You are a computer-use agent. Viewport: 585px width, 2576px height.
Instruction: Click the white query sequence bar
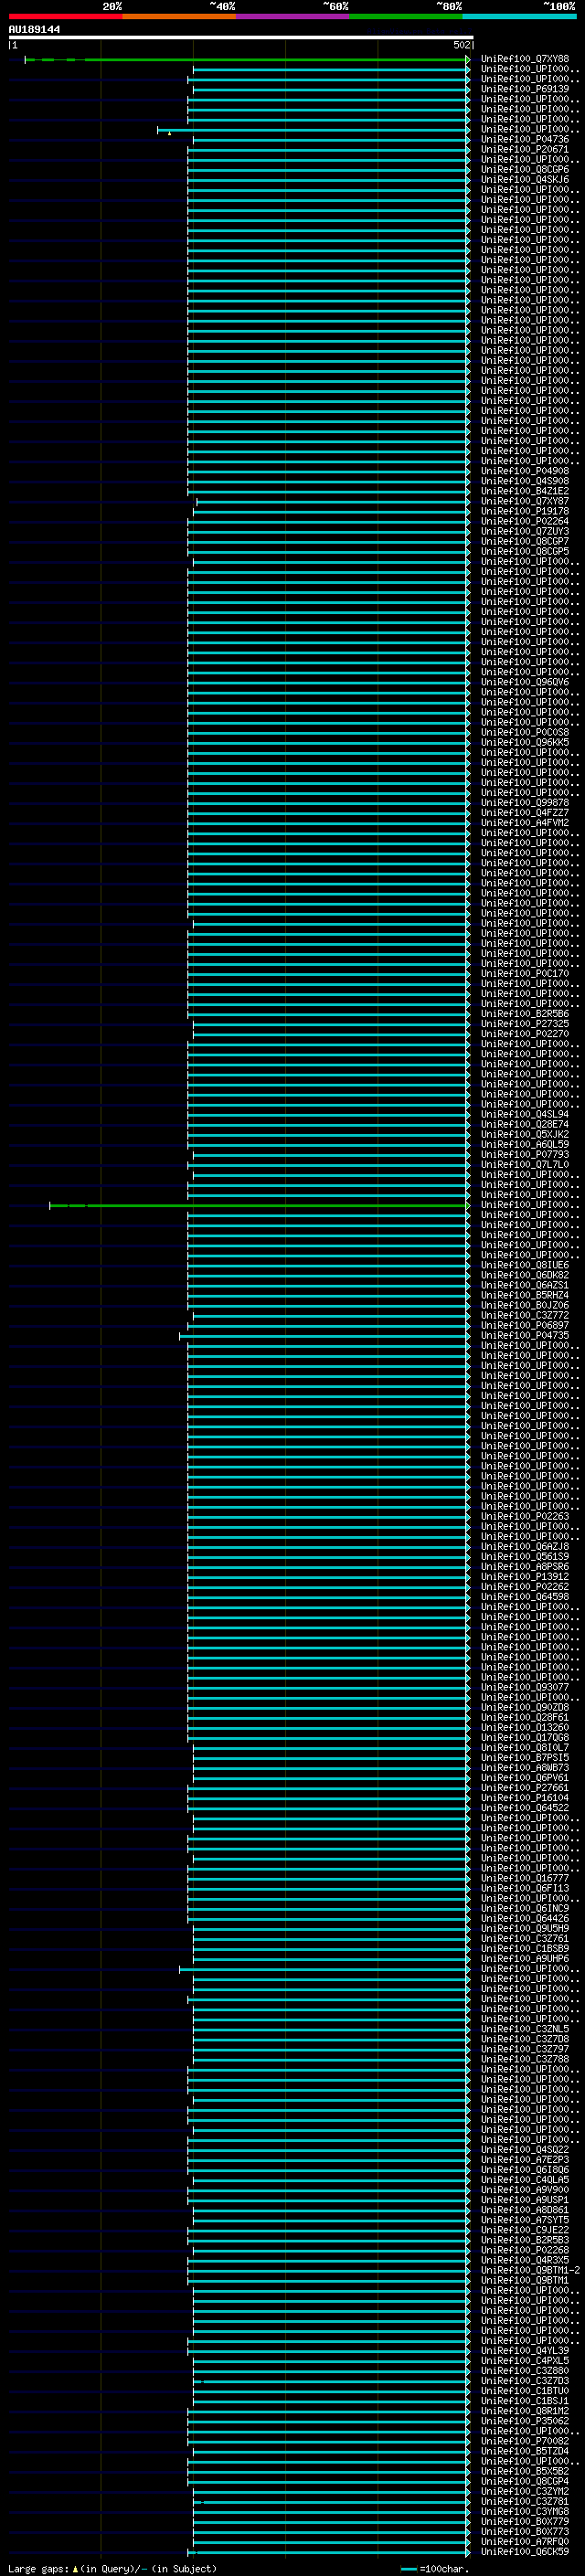click(241, 38)
